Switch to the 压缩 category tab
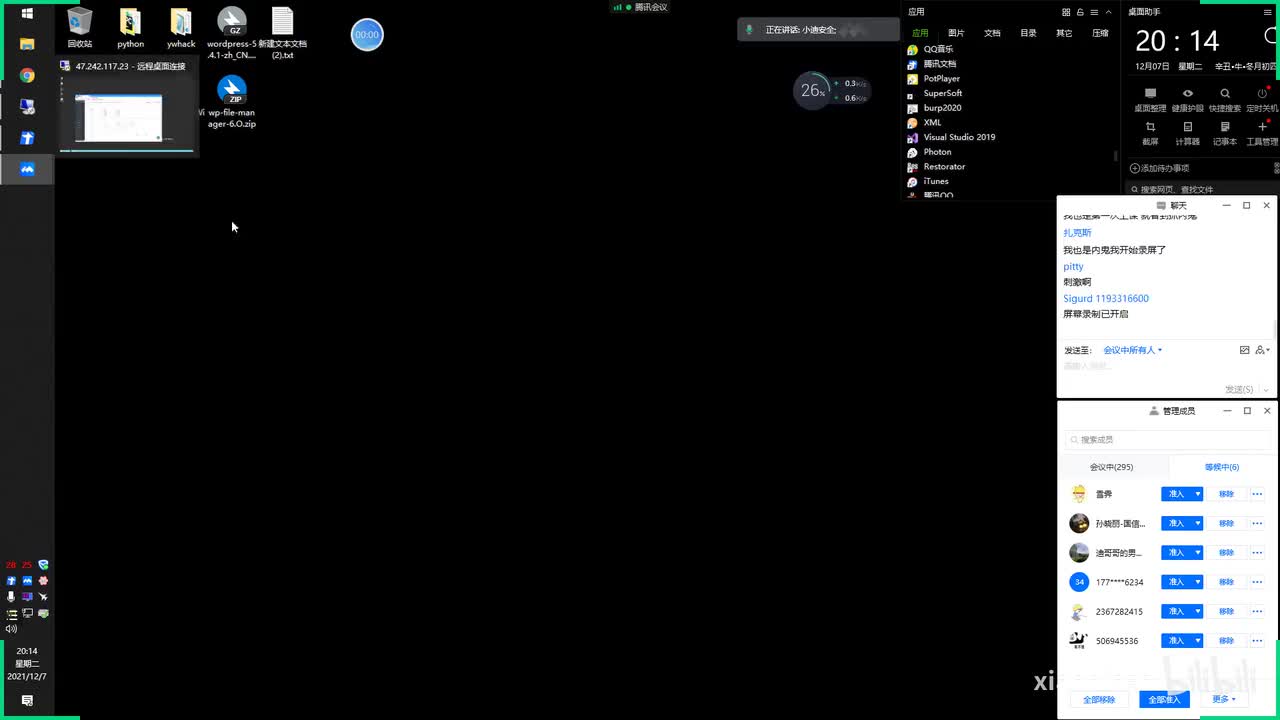The image size is (1280, 720). point(1100,33)
